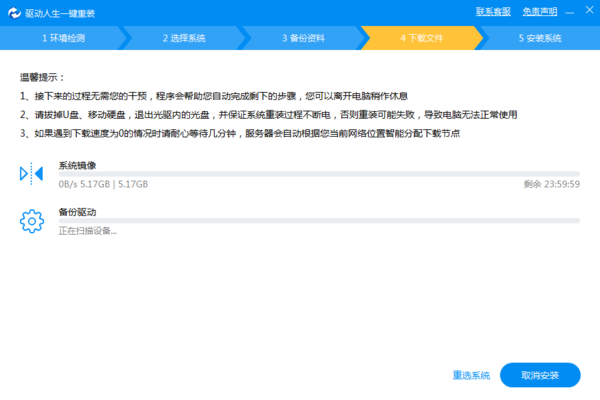Minimize the reinstall window
Screen dimensions: 600x400
(x=567, y=11)
